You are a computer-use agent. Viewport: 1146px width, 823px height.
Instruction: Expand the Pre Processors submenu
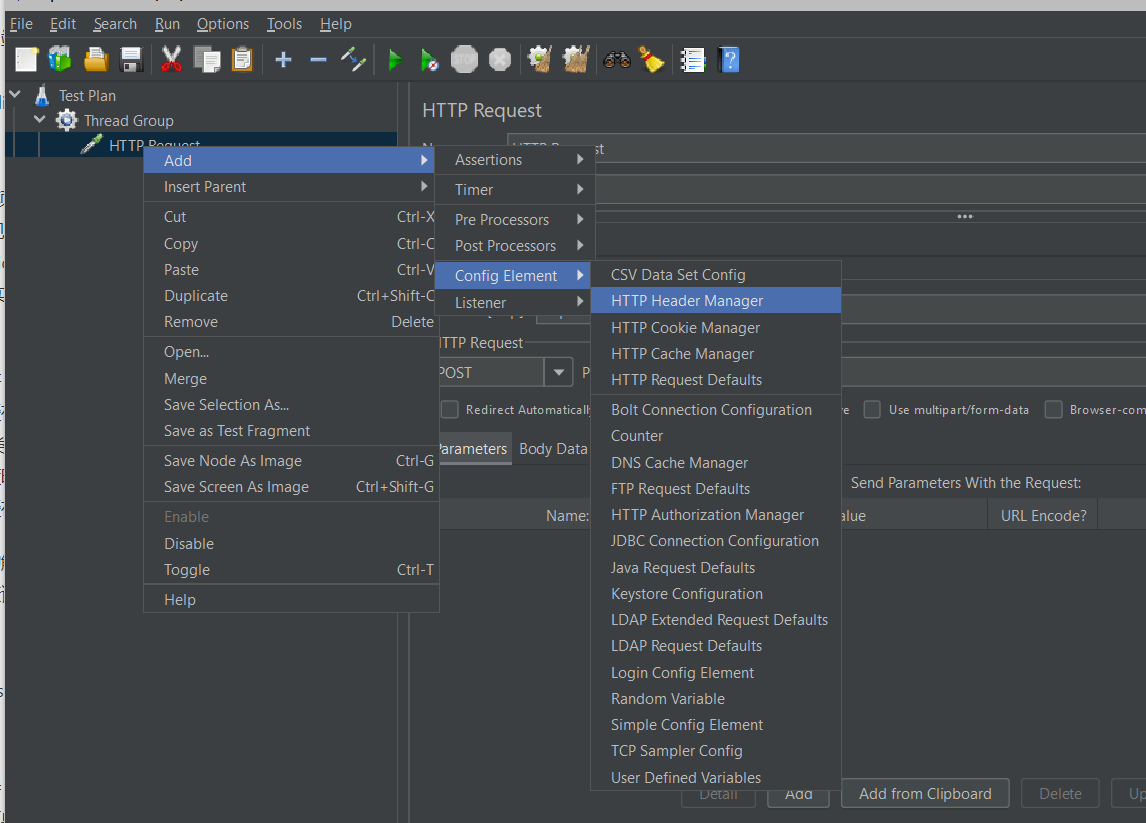click(515, 219)
